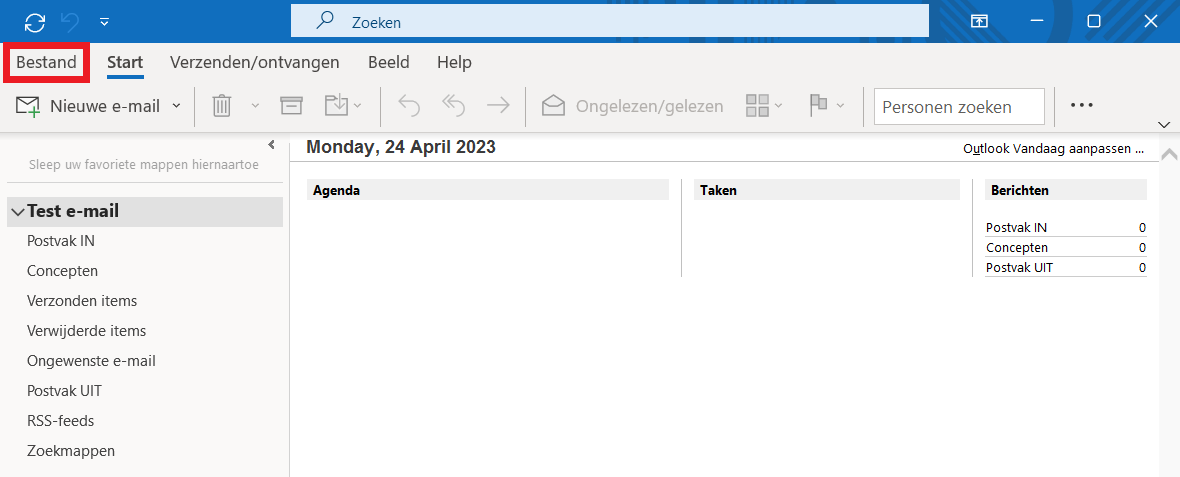Click the Undo icon in title bar
The height and width of the screenshot is (477, 1180).
69,22
